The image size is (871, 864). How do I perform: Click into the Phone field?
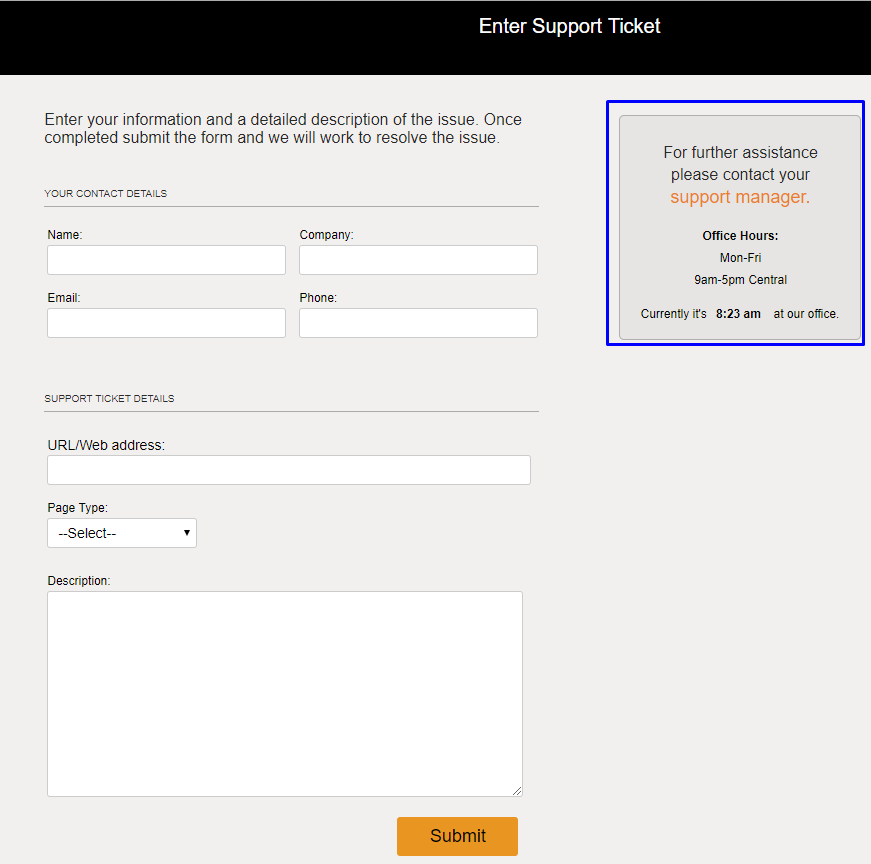pyautogui.click(x=418, y=323)
